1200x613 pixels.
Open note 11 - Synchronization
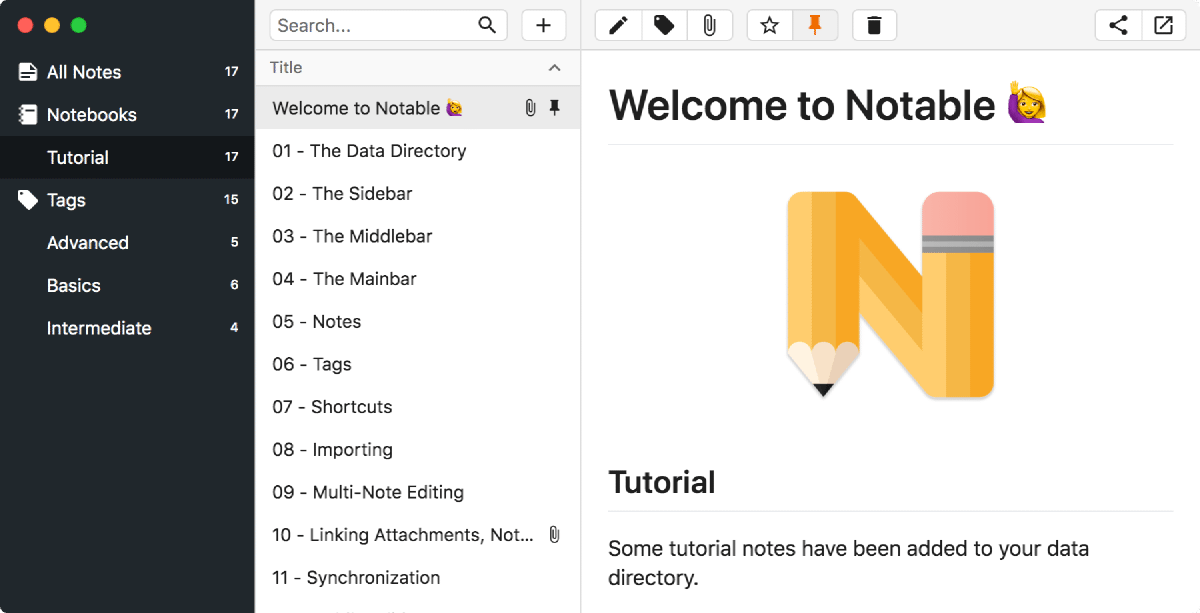point(356,578)
